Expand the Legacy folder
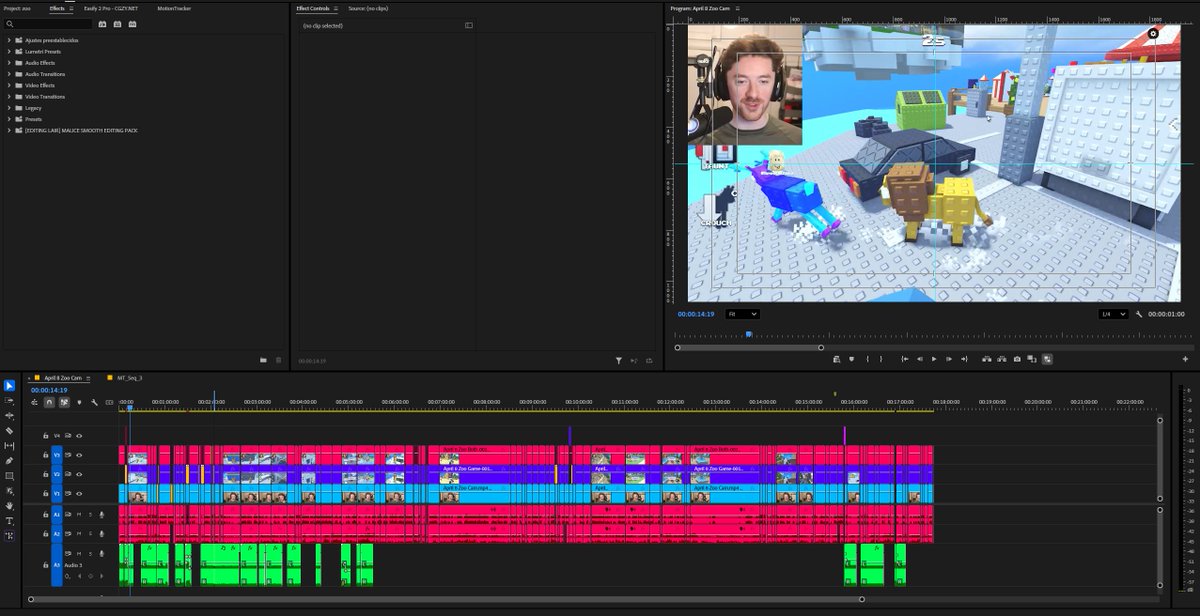This screenshot has width=1200, height=616. (x=9, y=108)
